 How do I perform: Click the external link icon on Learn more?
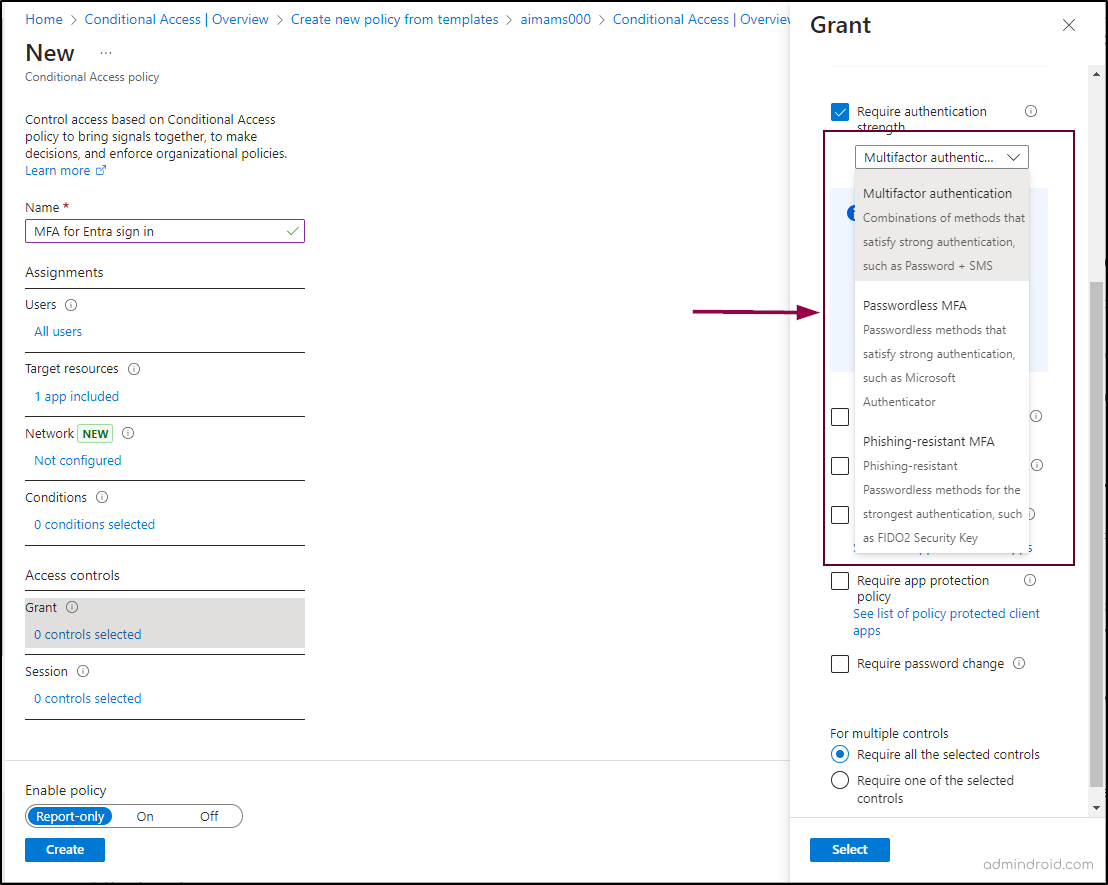click(x=100, y=170)
